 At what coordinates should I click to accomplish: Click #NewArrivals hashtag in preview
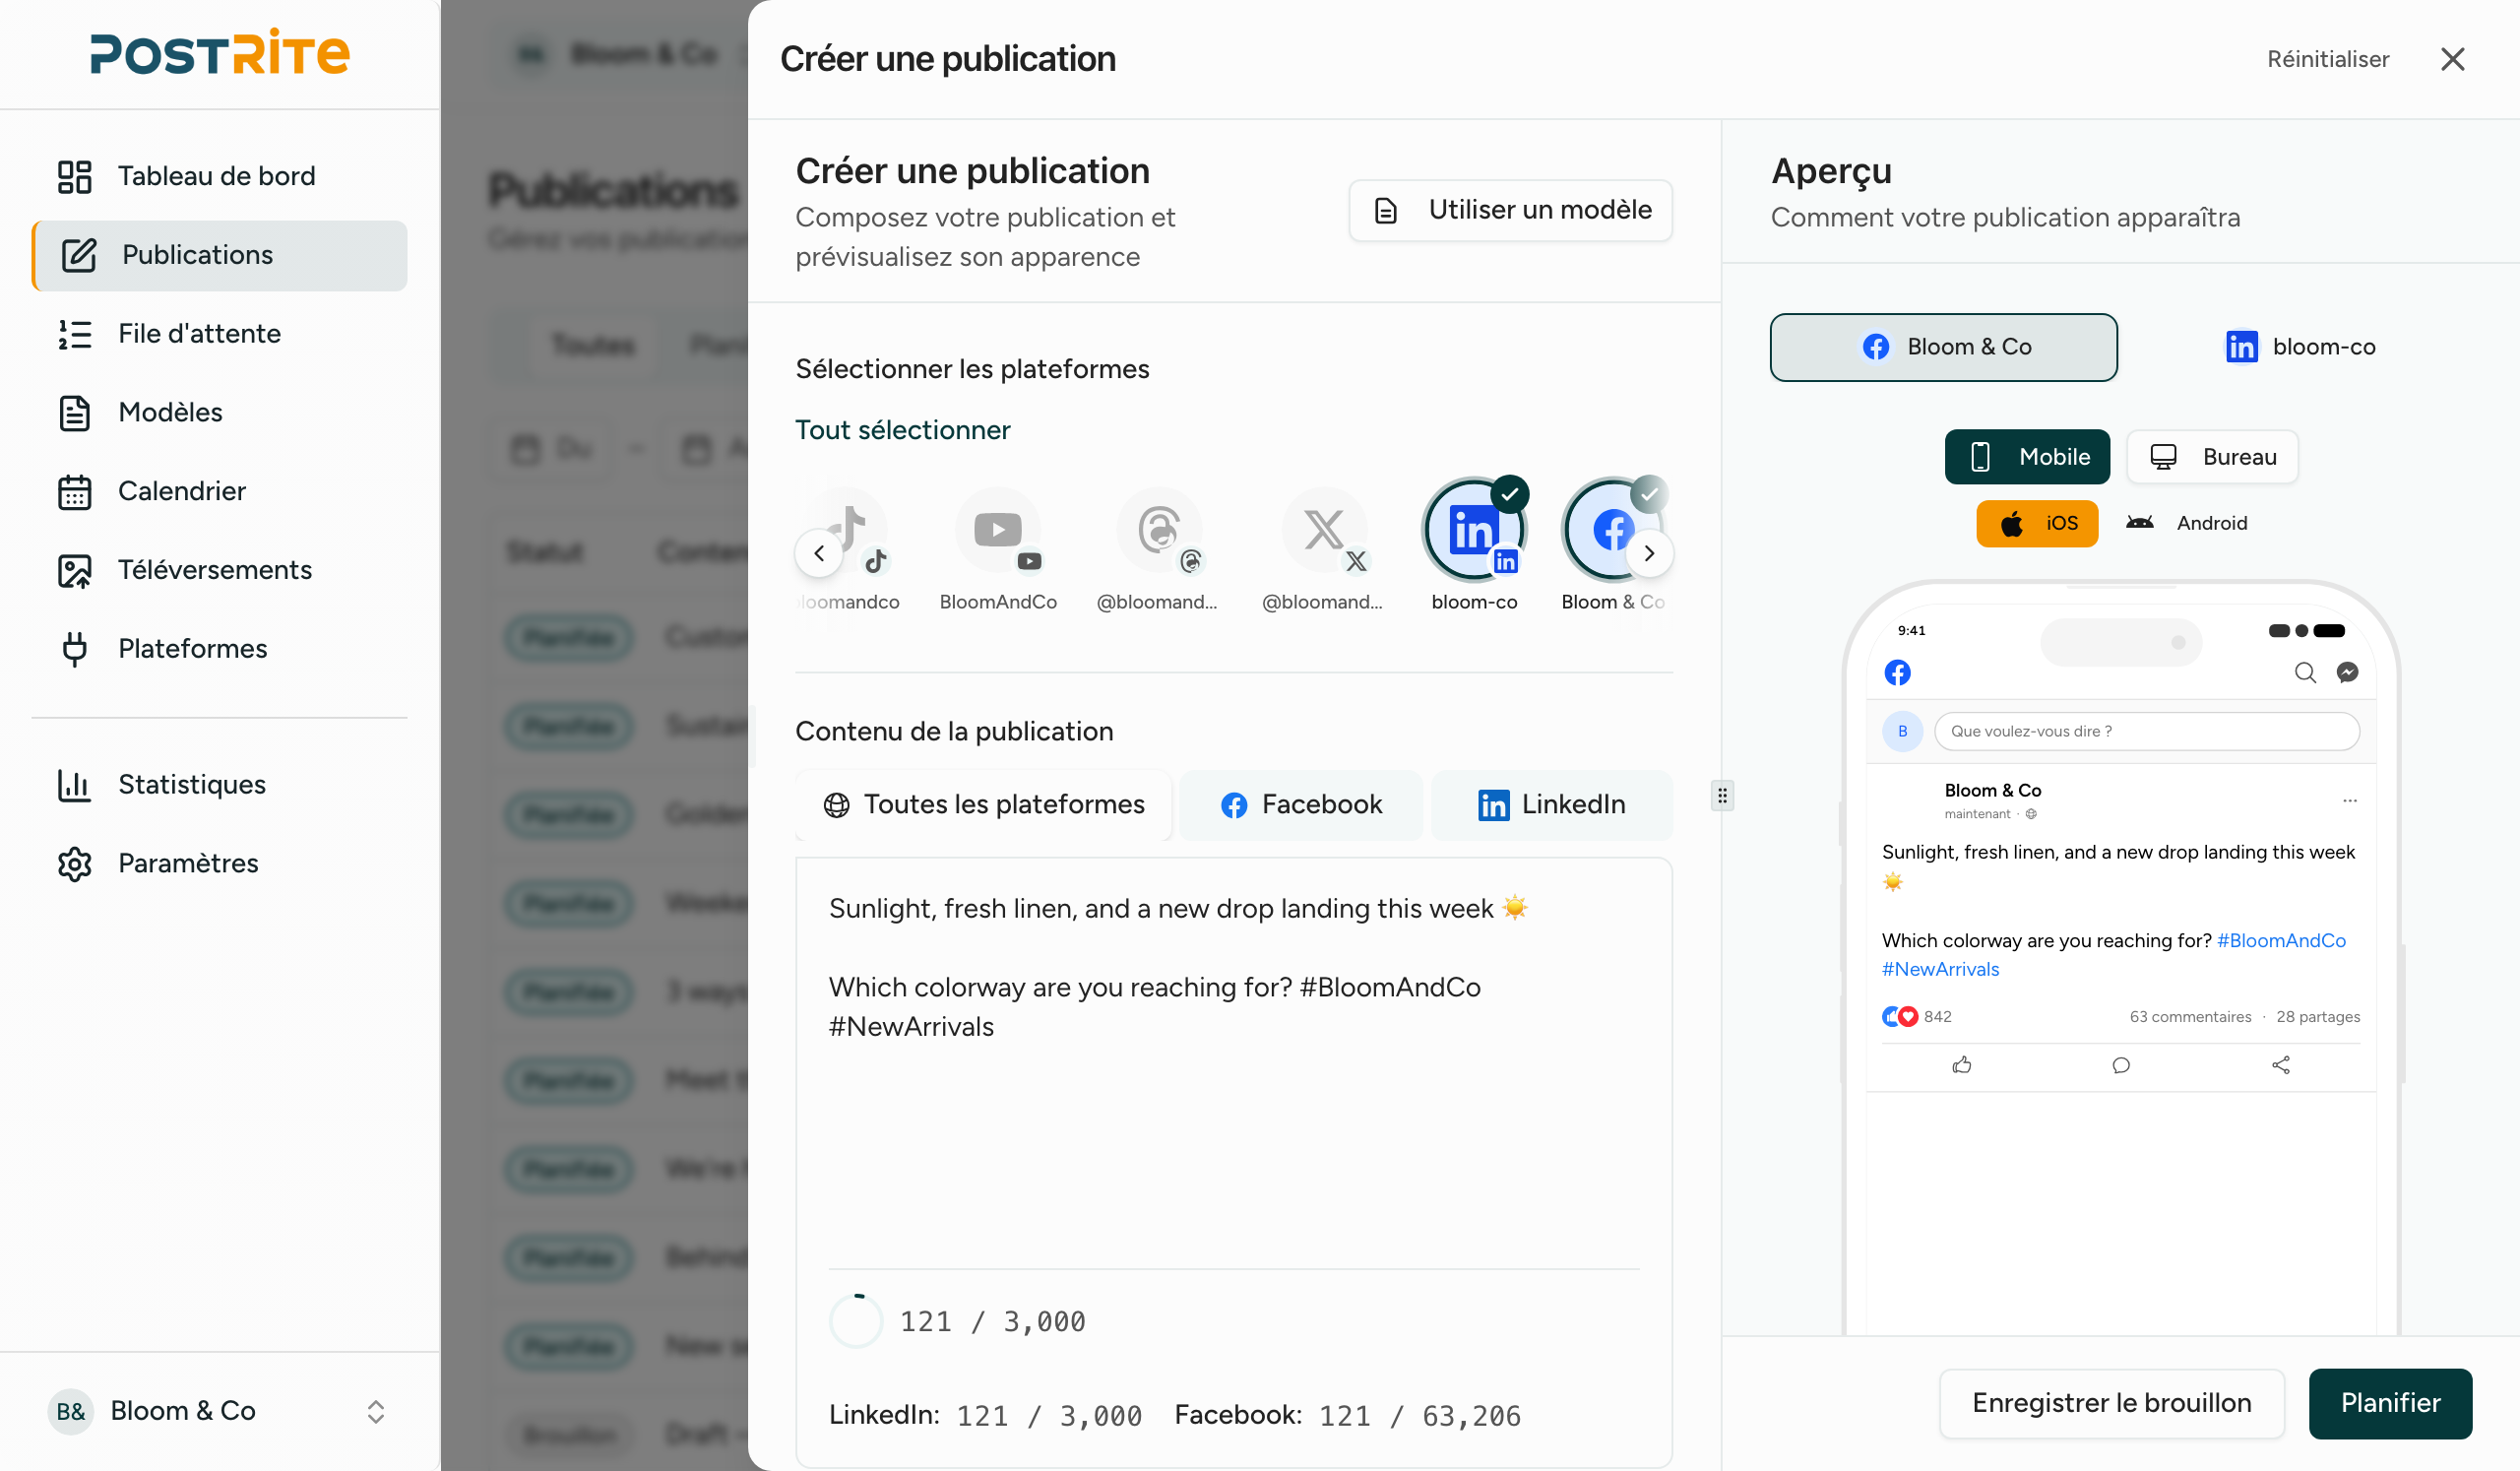(x=1940, y=970)
